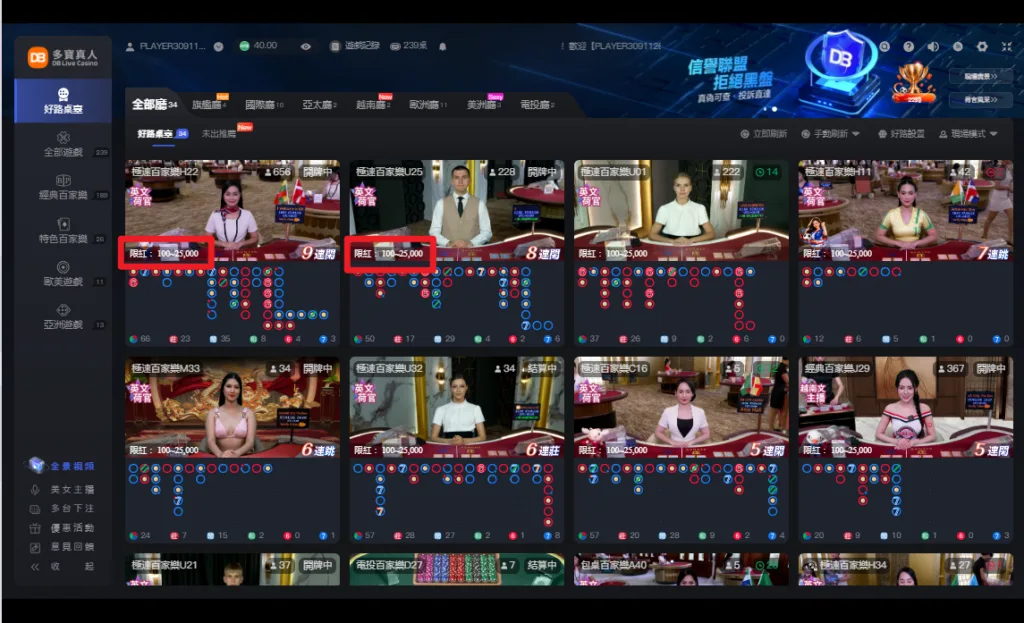
Task: Click the road map grid of table U01
Action: click(x=681, y=298)
